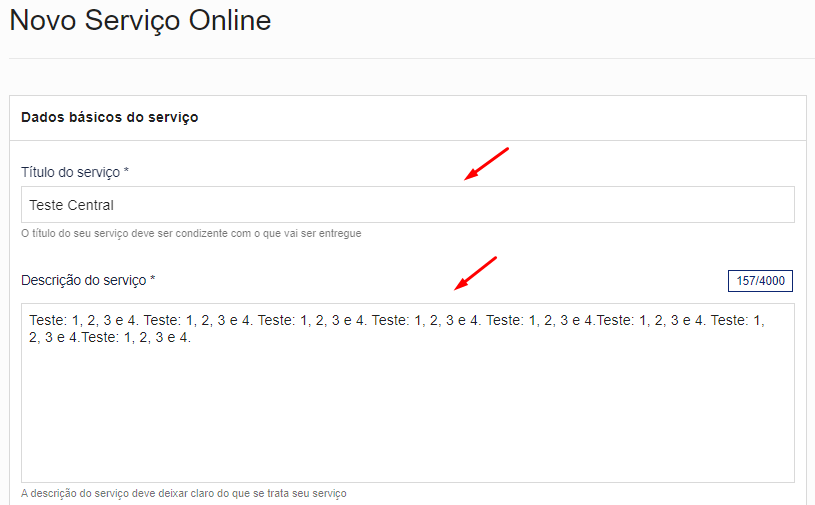Click the "Título do serviço *" label
The width and height of the screenshot is (815, 505).
[75, 172]
